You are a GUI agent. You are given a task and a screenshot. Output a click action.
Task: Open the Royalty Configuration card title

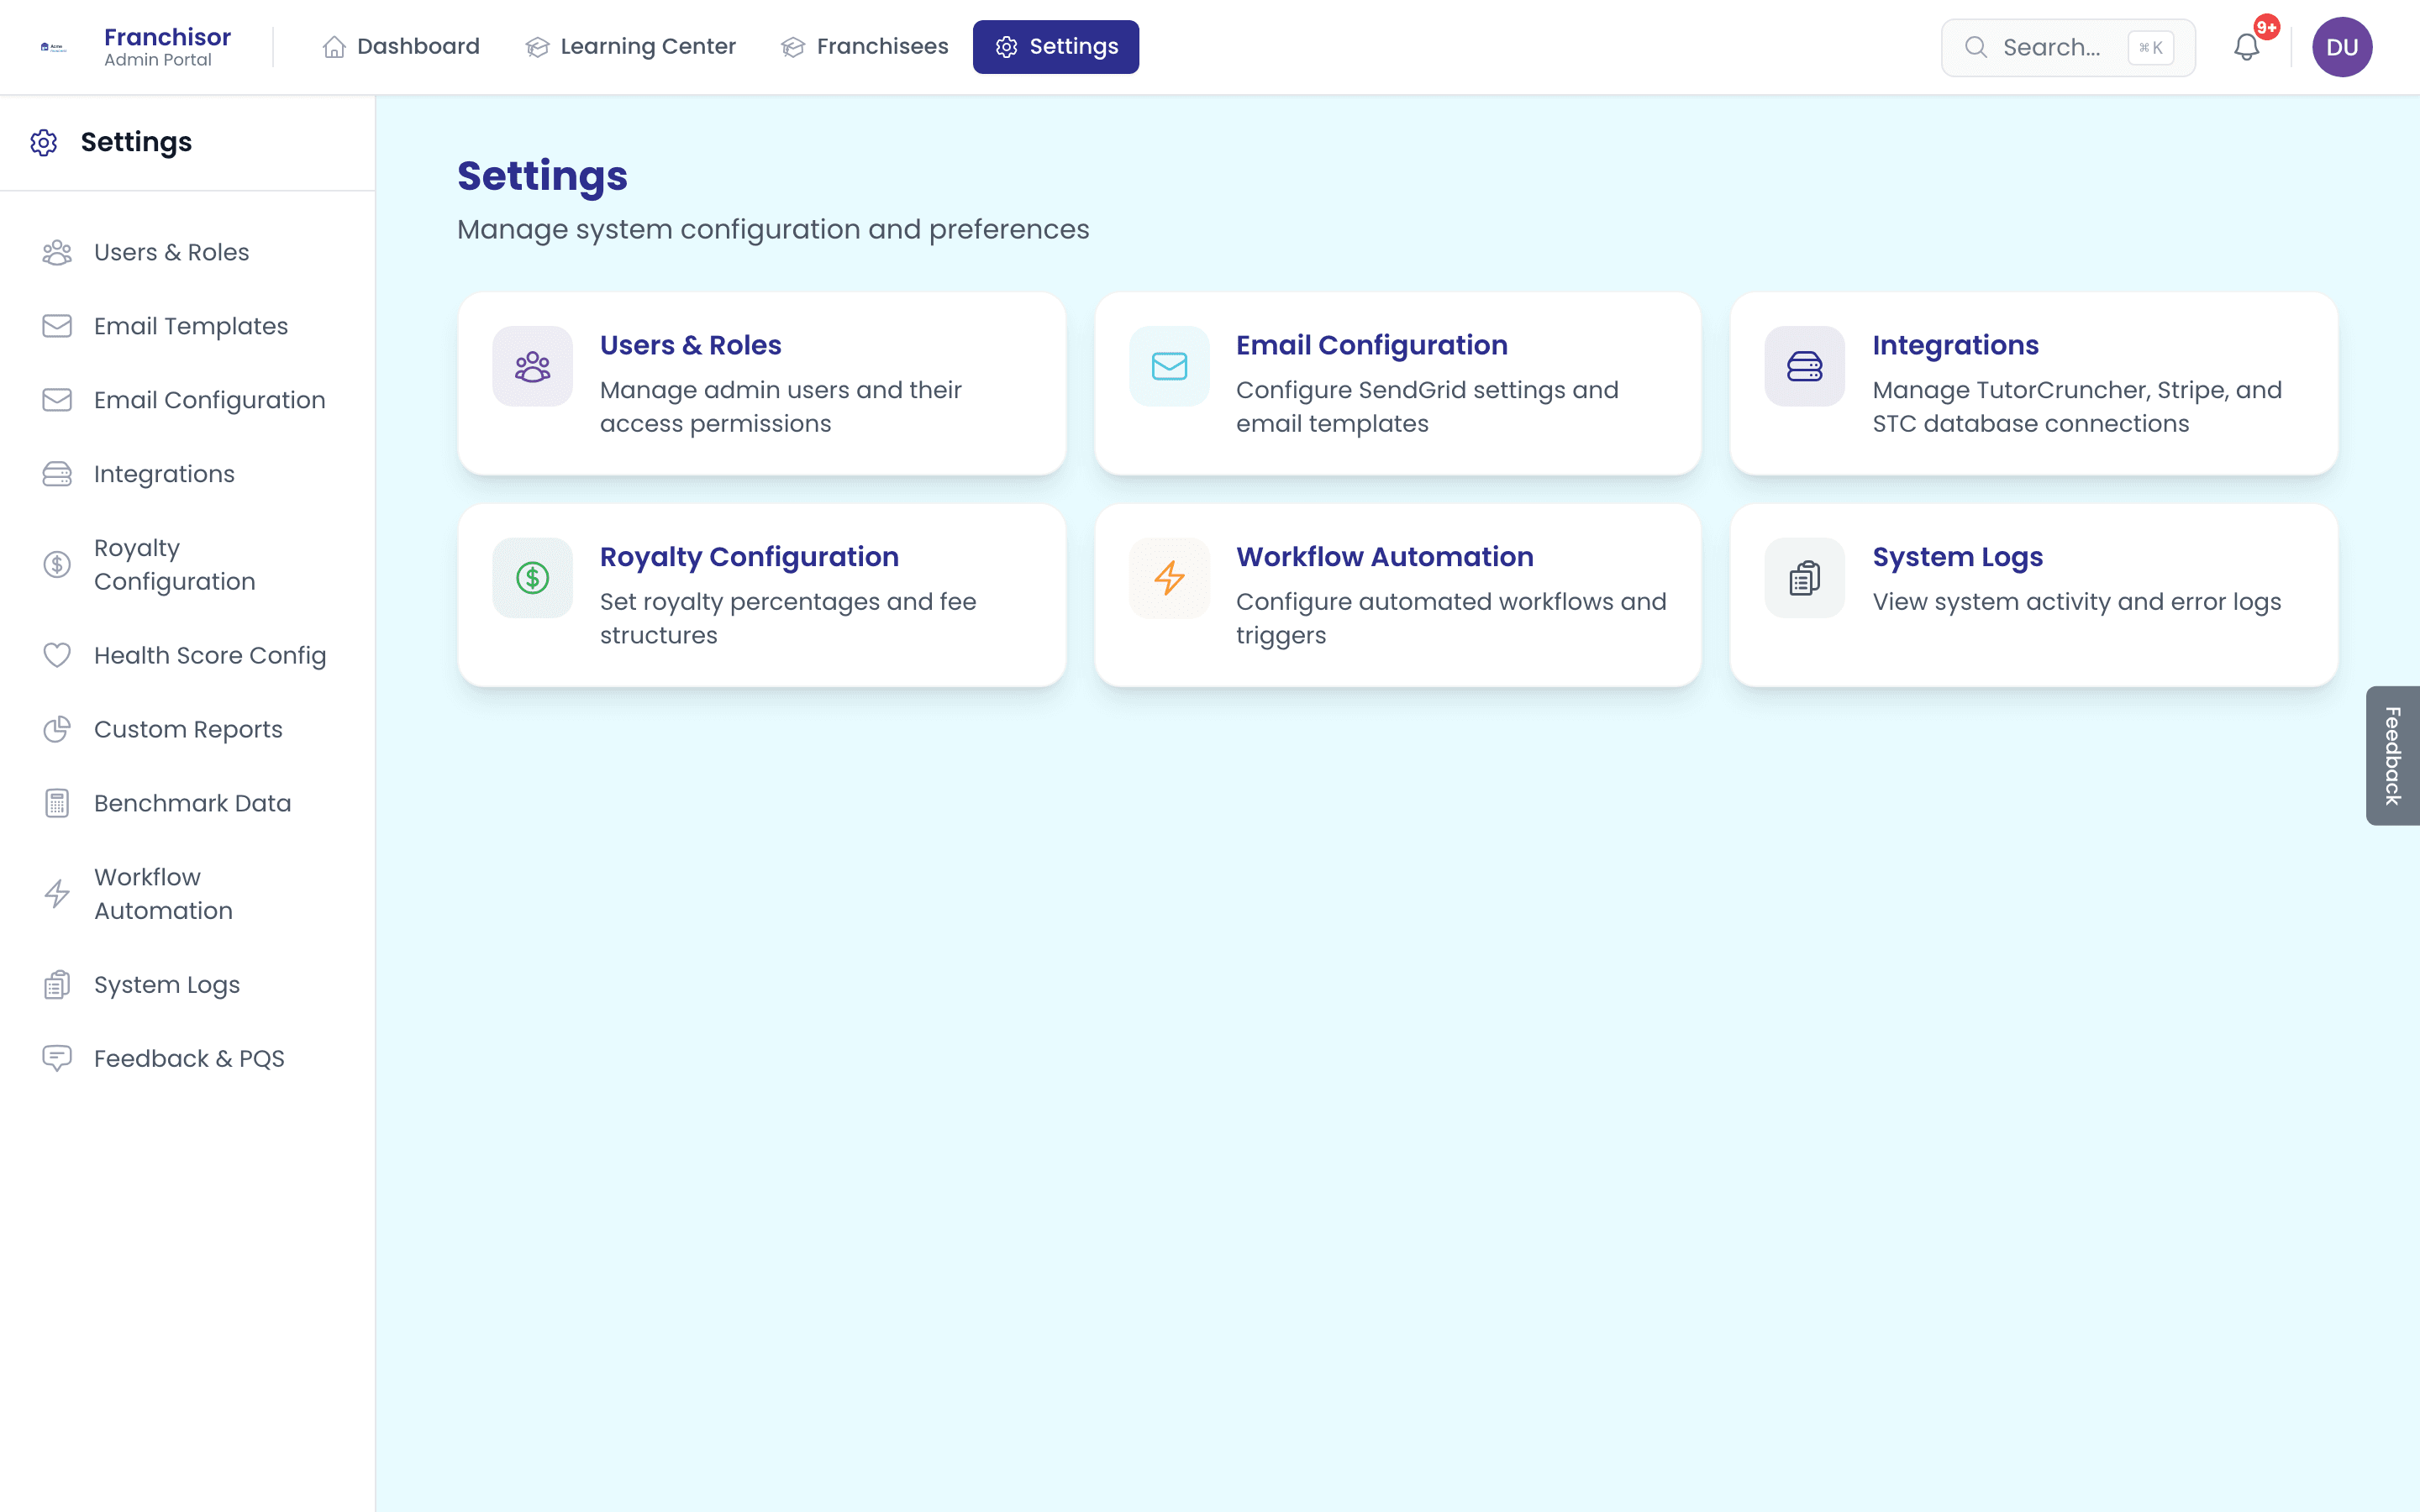pyautogui.click(x=749, y=557)
